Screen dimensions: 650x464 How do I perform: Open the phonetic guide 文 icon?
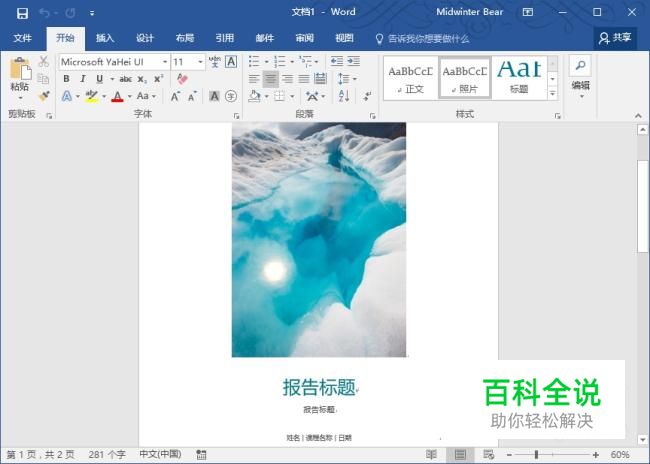pyautogui.click(x=215, y=62)
